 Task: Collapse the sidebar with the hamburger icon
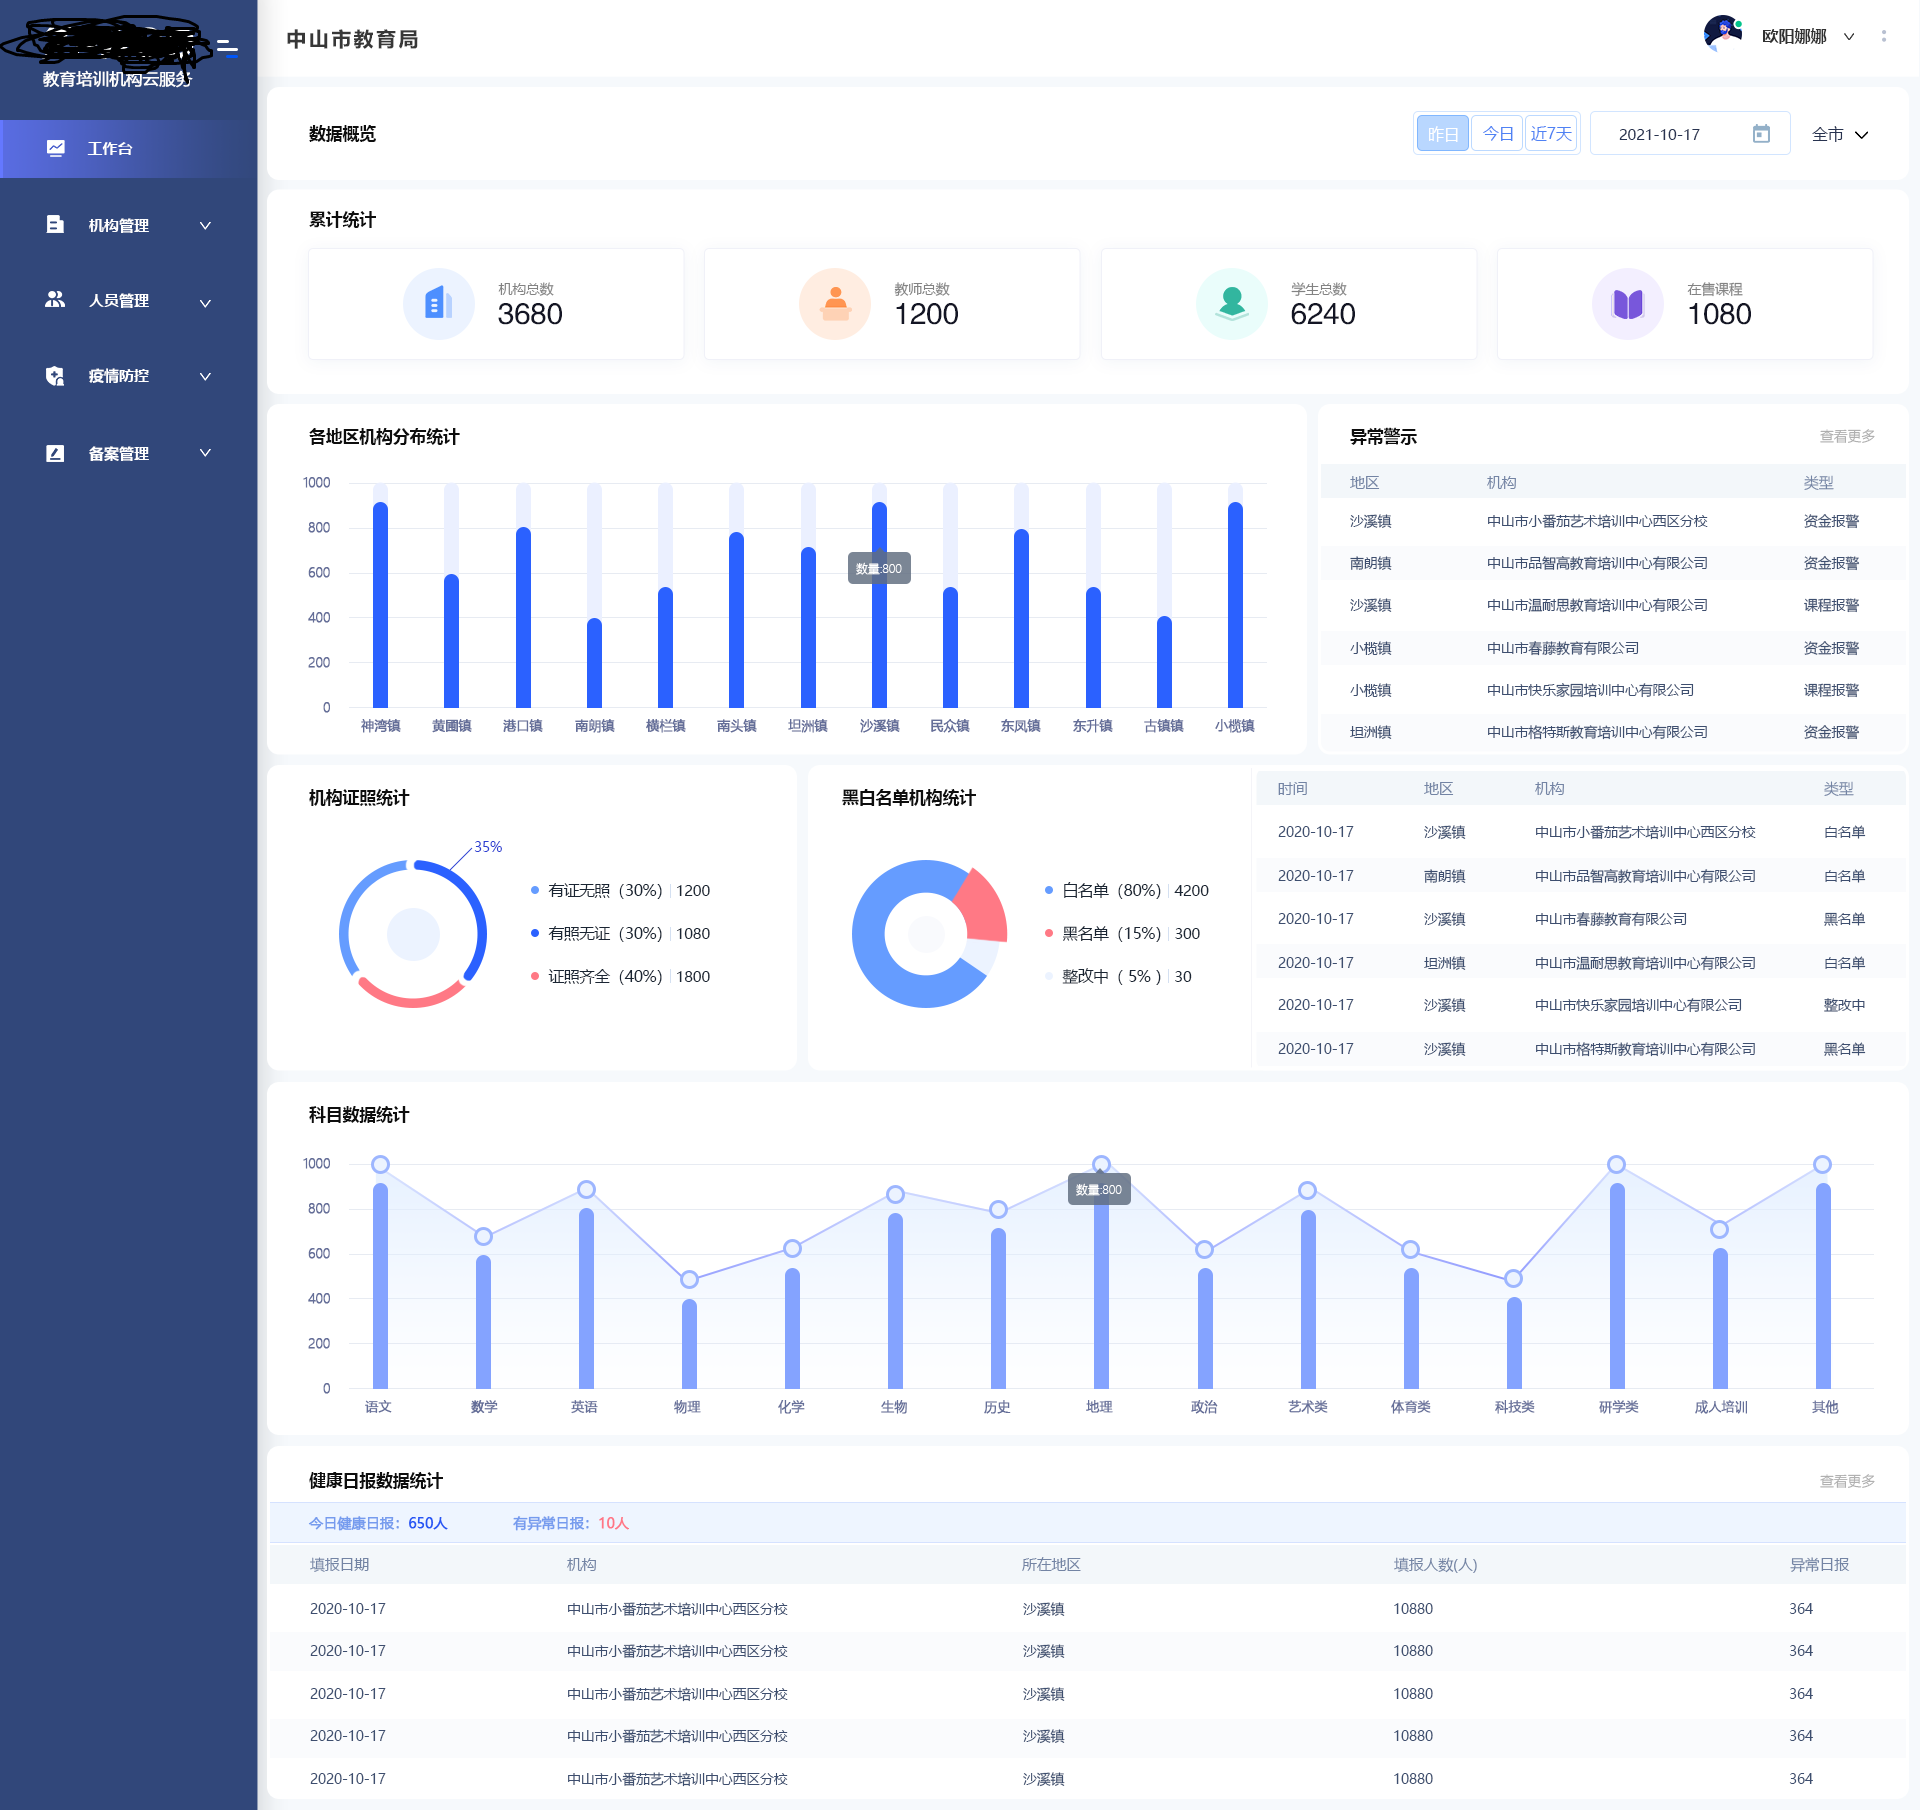pyautogui.click(x=228, y=48)
